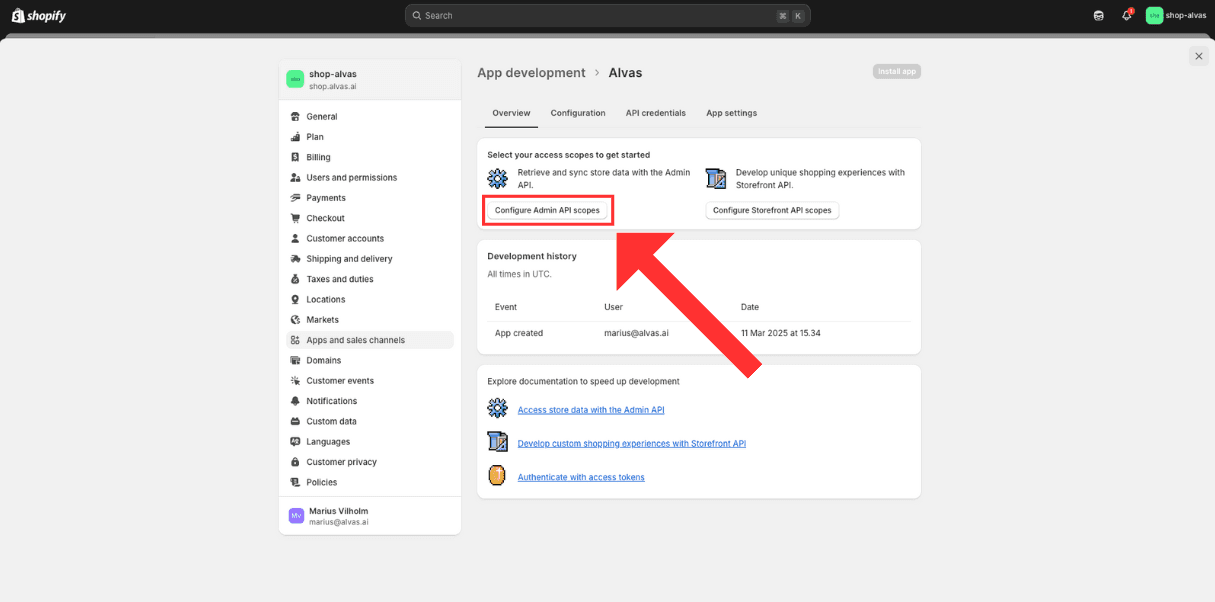Click the Checkout cart icon
Image resolution: width=1215 pixels, height=602 pixels.
(295, 218)
